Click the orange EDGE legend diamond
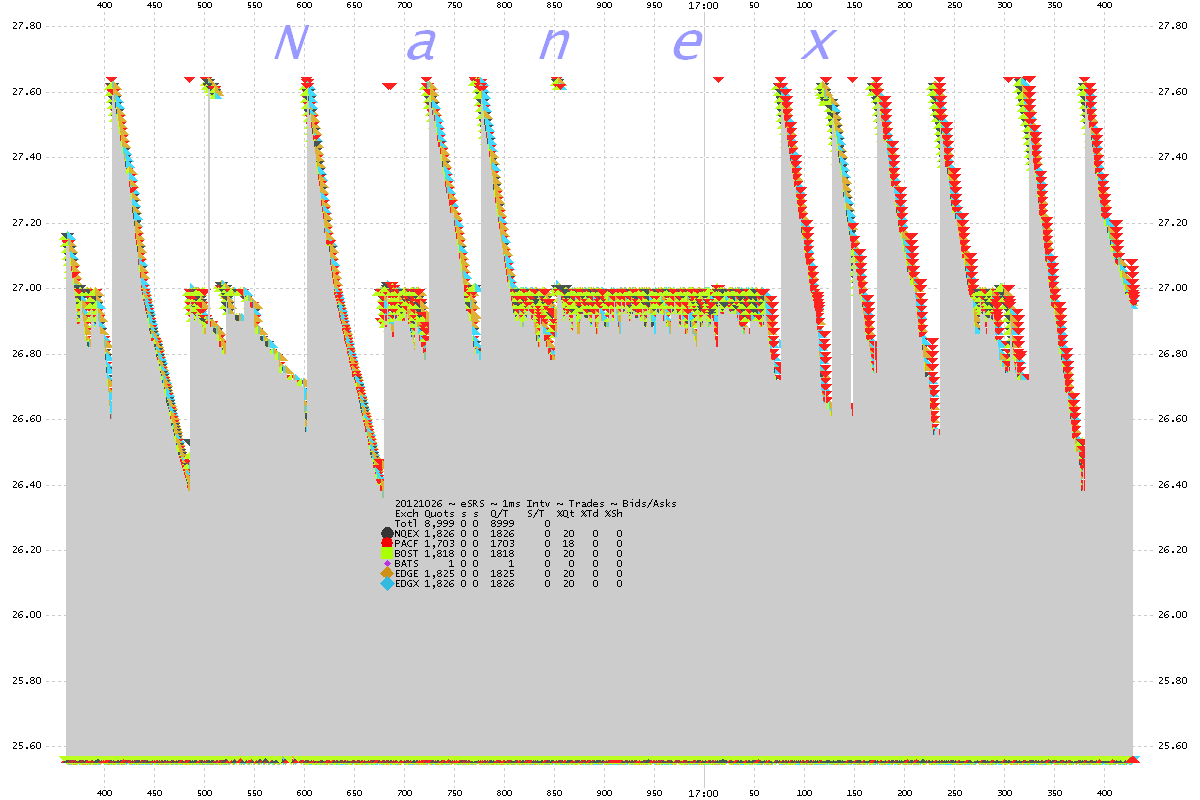Viewport: 1200px width, 800px height. click(387, 573)
